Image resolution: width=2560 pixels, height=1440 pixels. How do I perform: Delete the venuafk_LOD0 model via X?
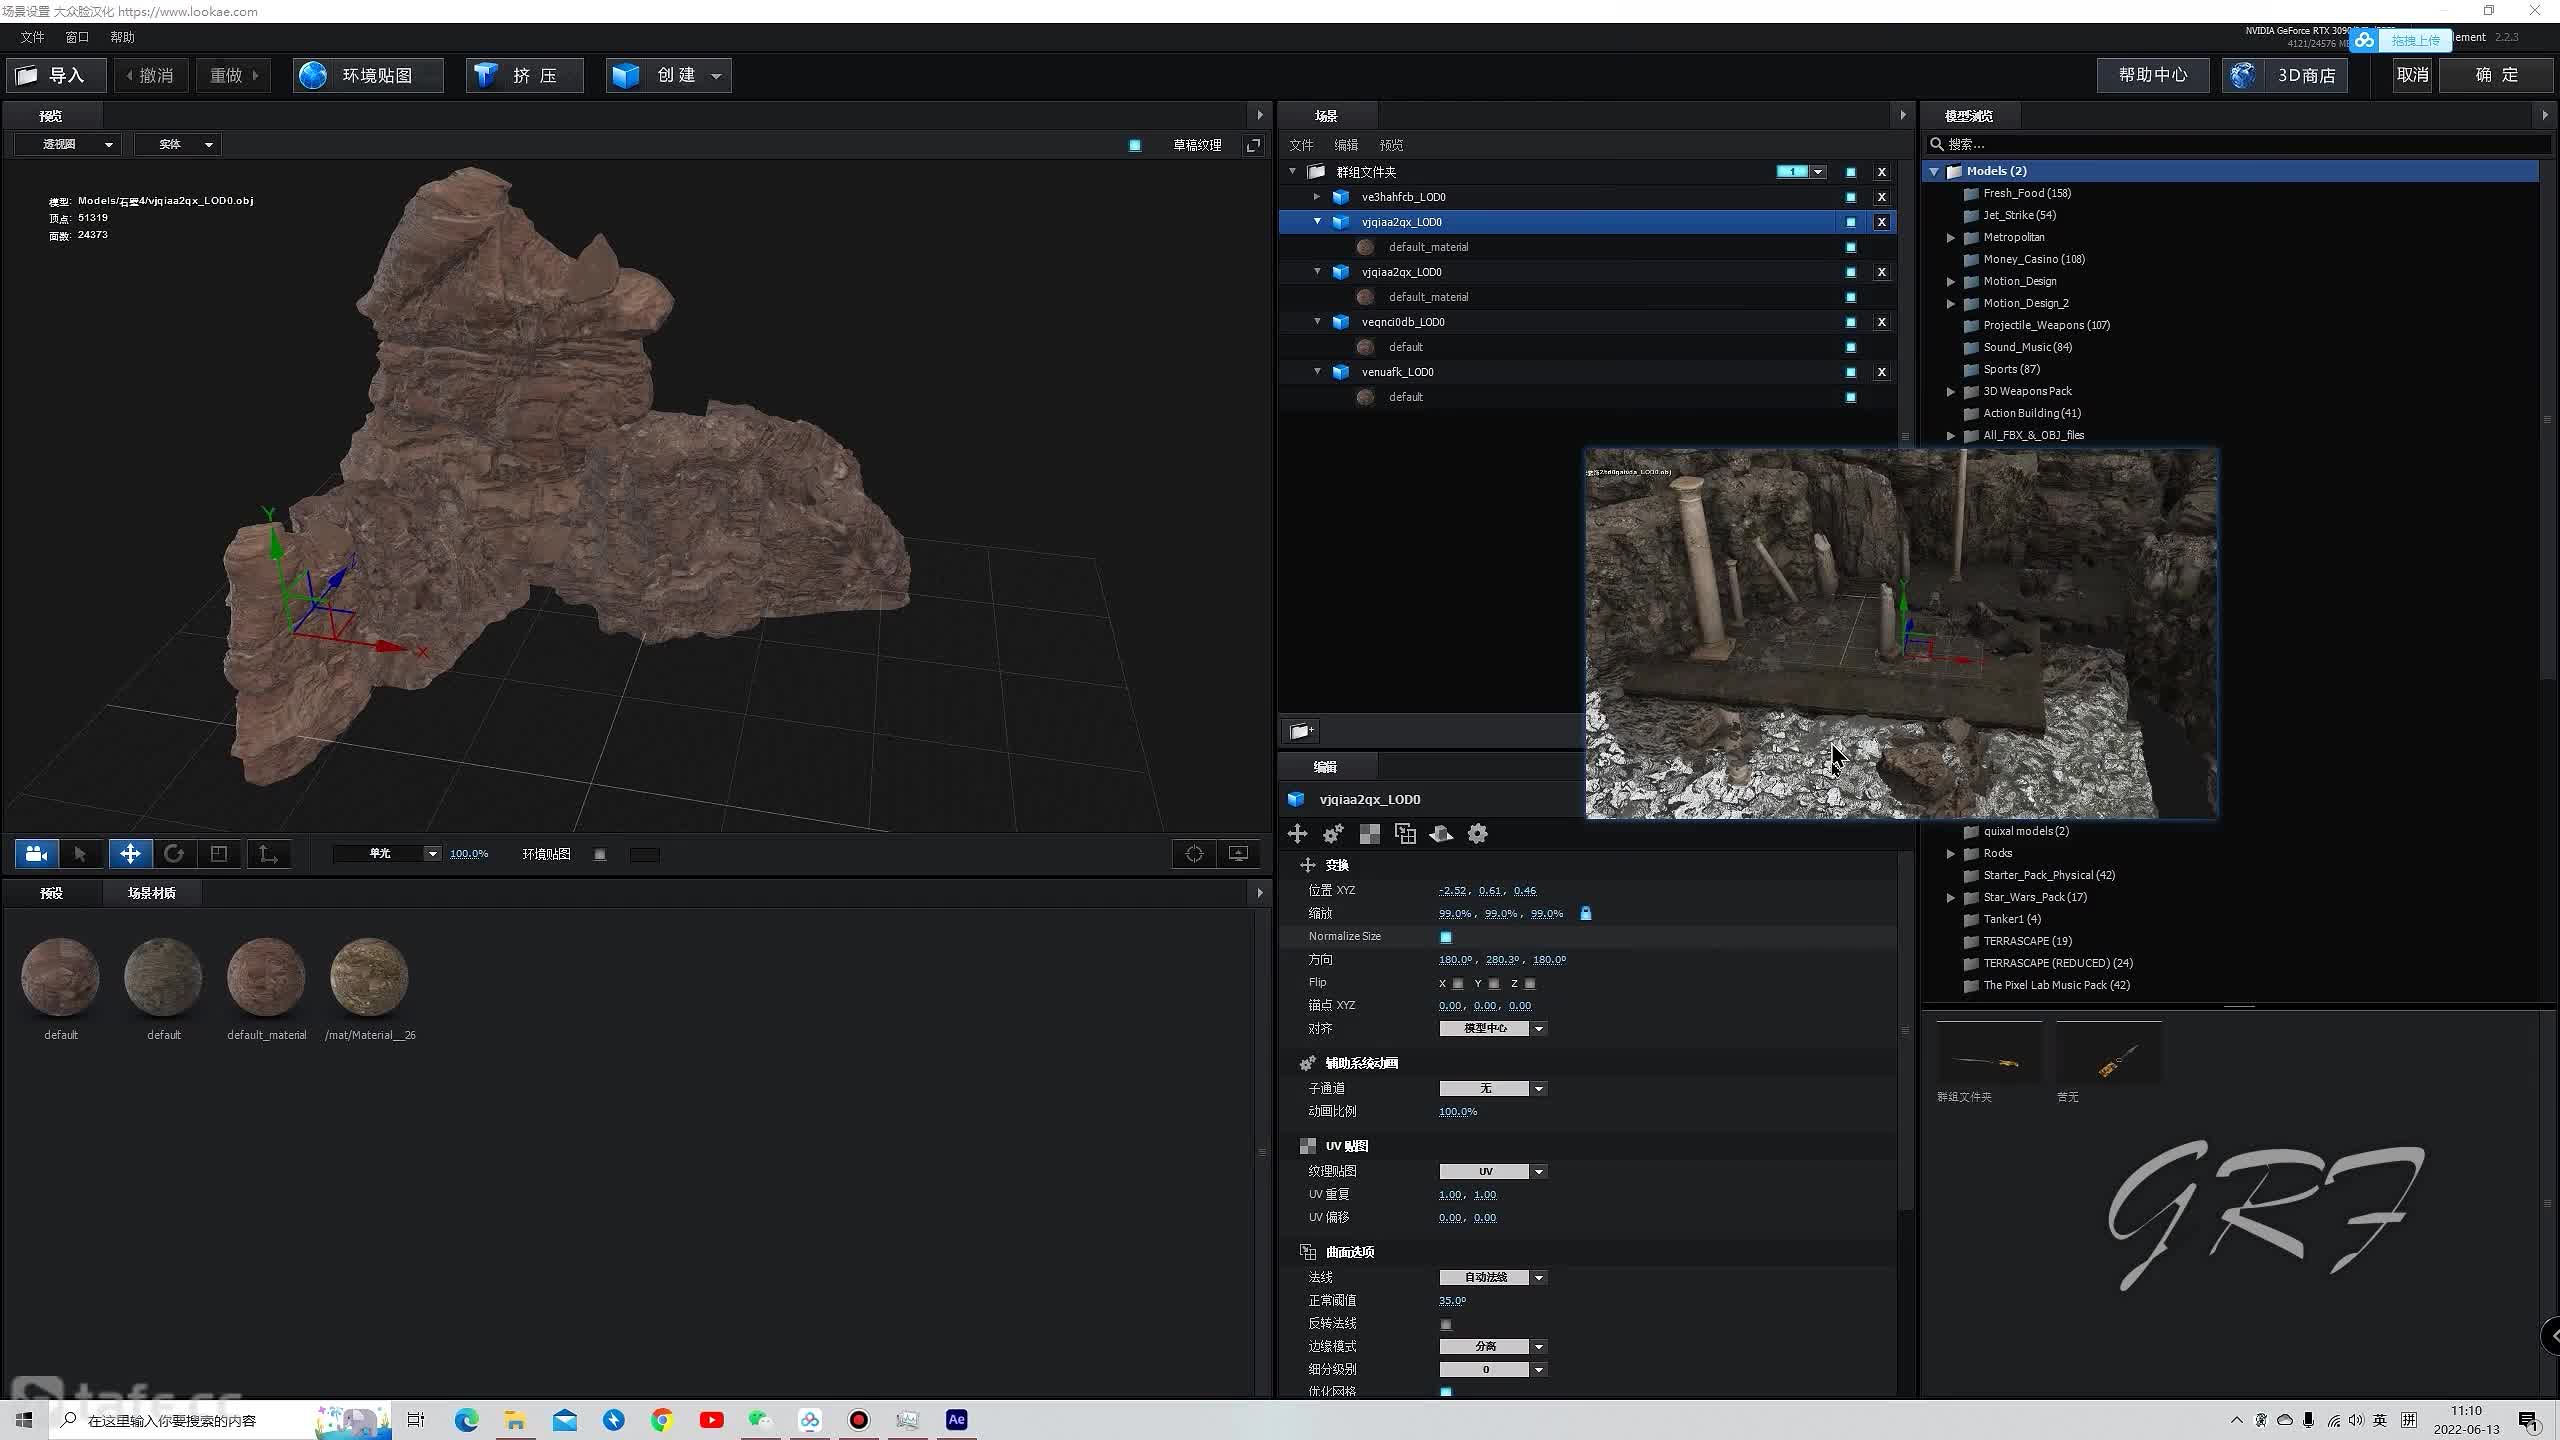(1881, 372)
